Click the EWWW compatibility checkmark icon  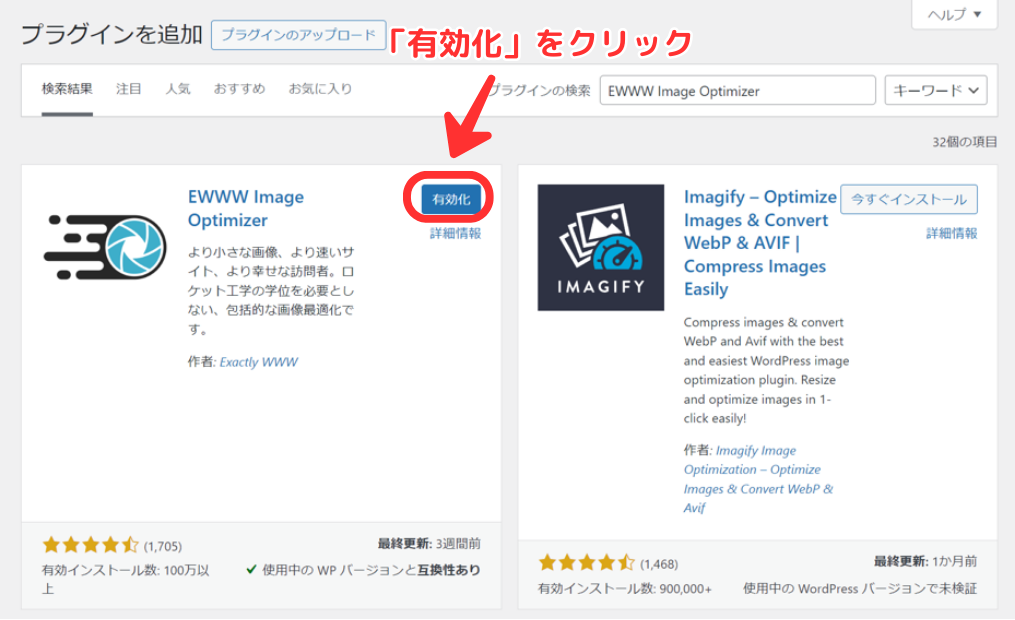click(251, 570)
